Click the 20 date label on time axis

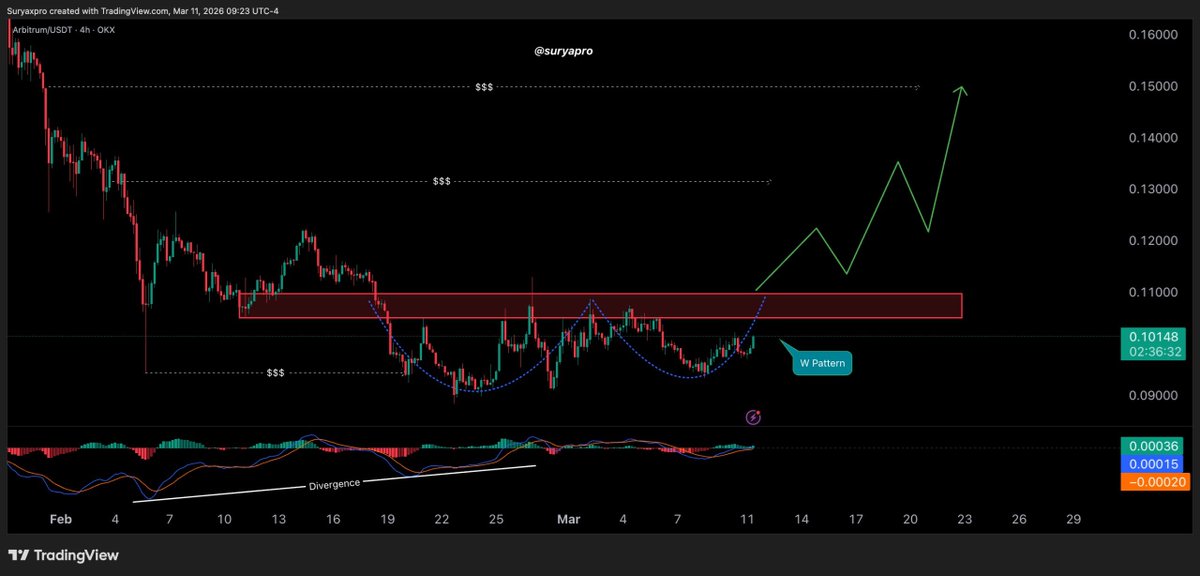910,520
